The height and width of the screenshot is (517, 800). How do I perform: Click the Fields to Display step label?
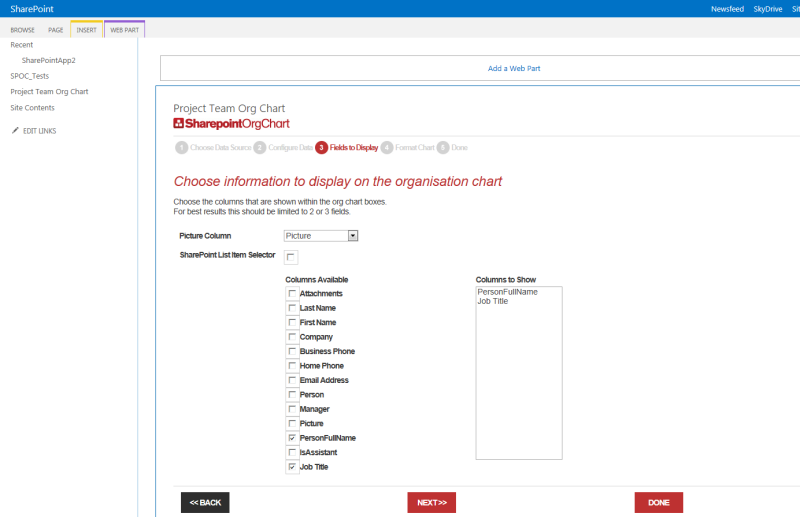point(354,147)
